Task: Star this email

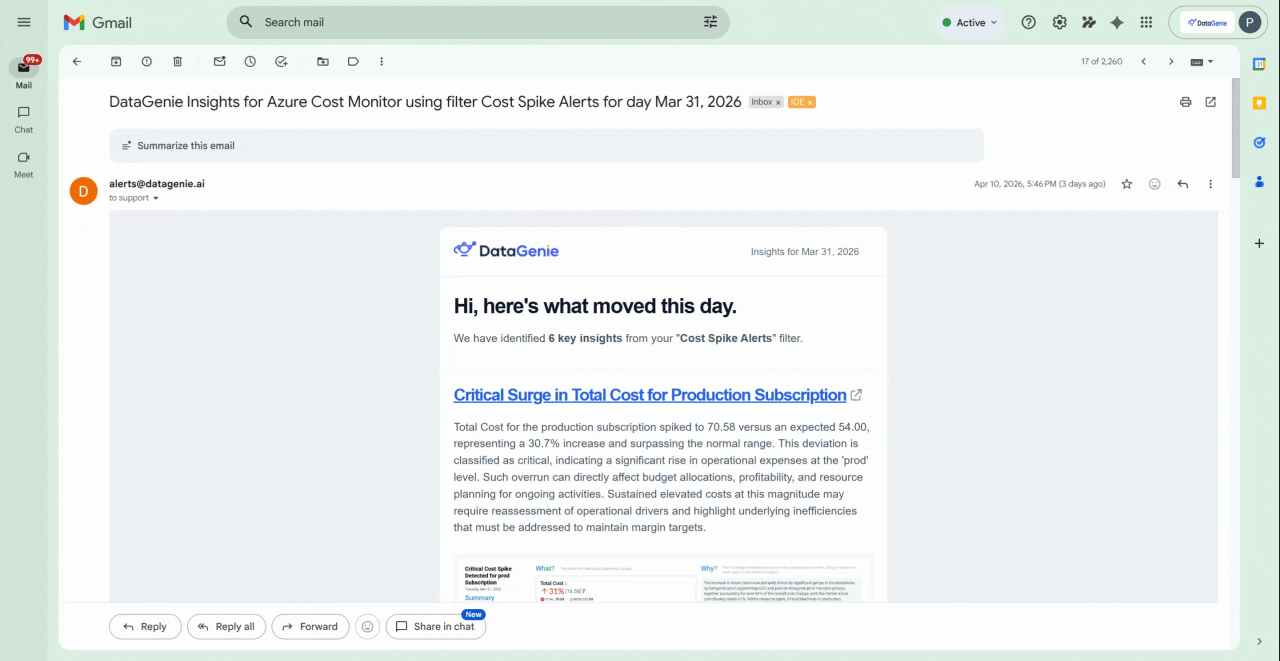Action: pos(1127,184)
